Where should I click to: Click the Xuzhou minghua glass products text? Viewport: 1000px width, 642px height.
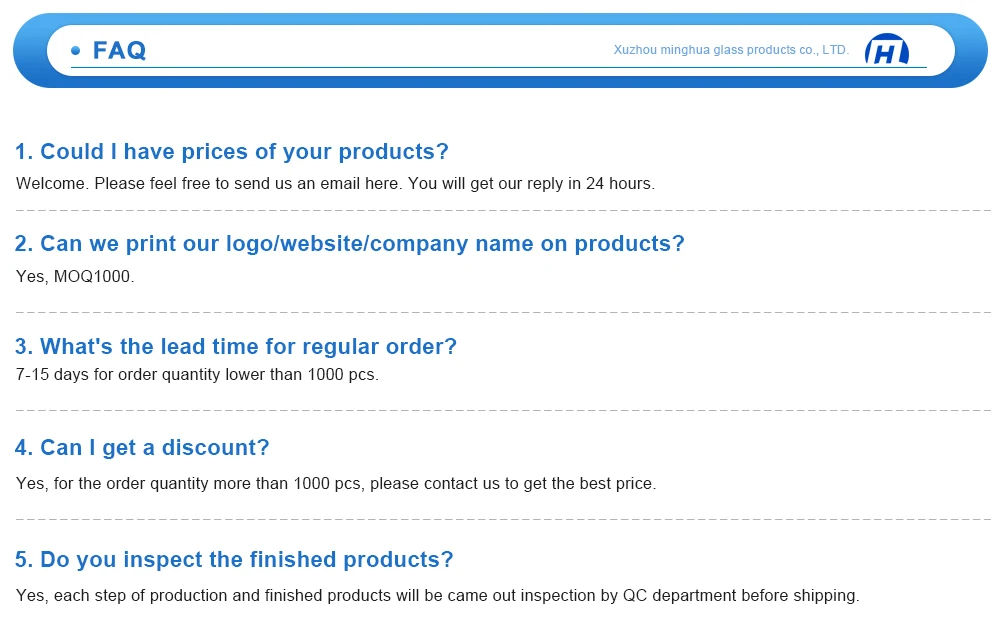[x=730, y=49]
